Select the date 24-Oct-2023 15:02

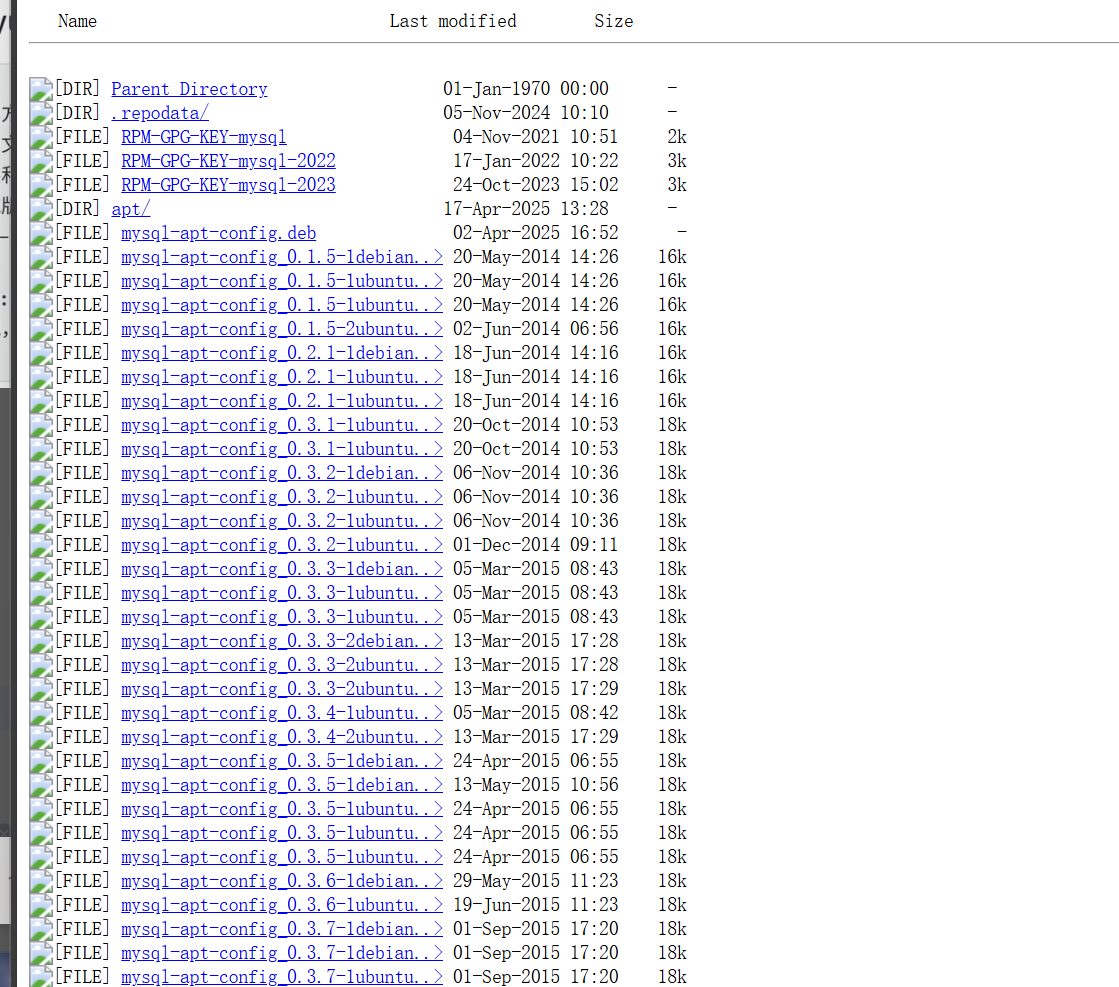coord(536,185)
